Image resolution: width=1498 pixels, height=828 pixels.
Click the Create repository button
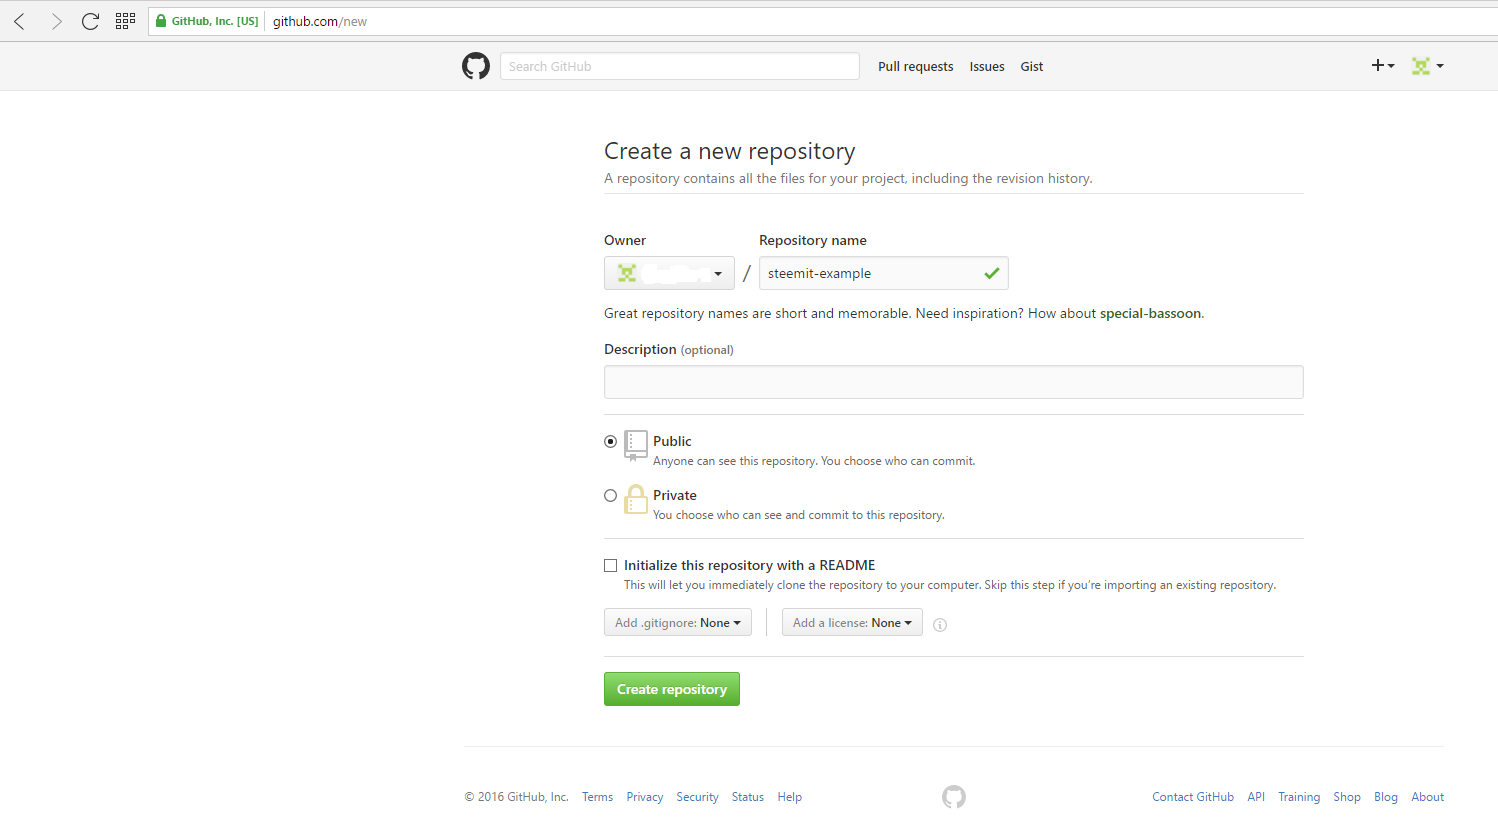pos(672,689)
